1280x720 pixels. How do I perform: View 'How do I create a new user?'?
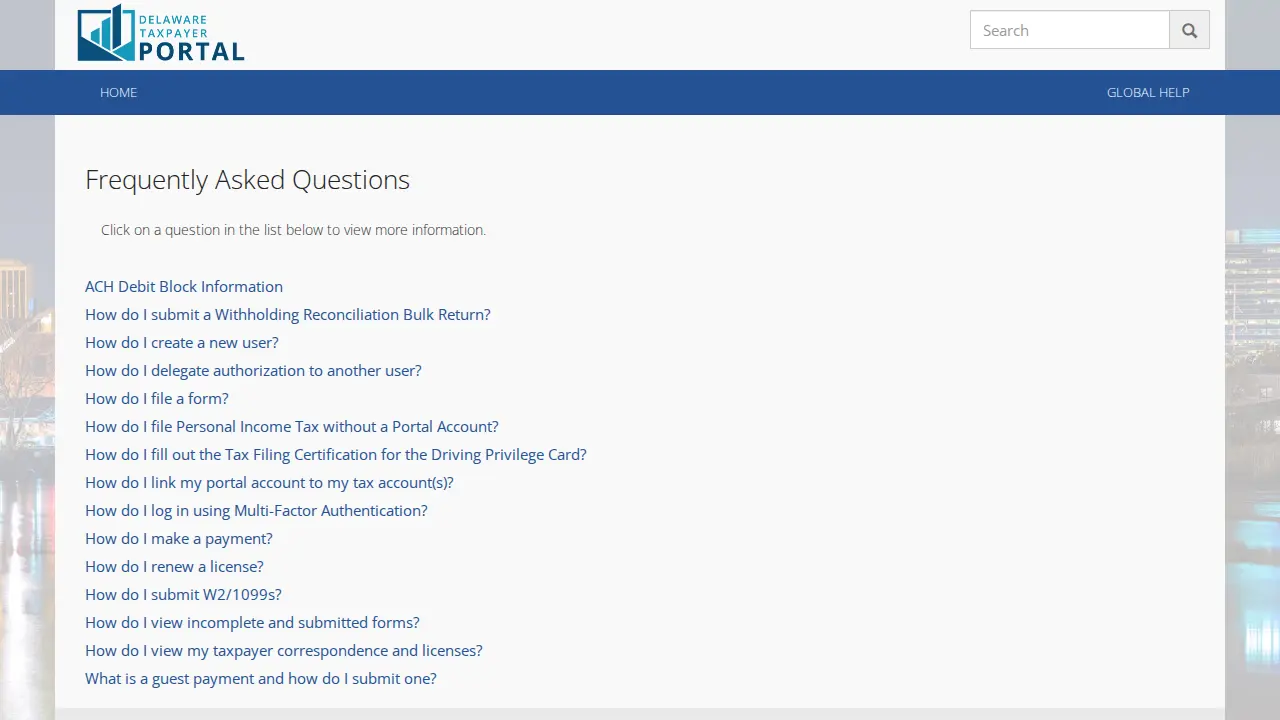182,342
